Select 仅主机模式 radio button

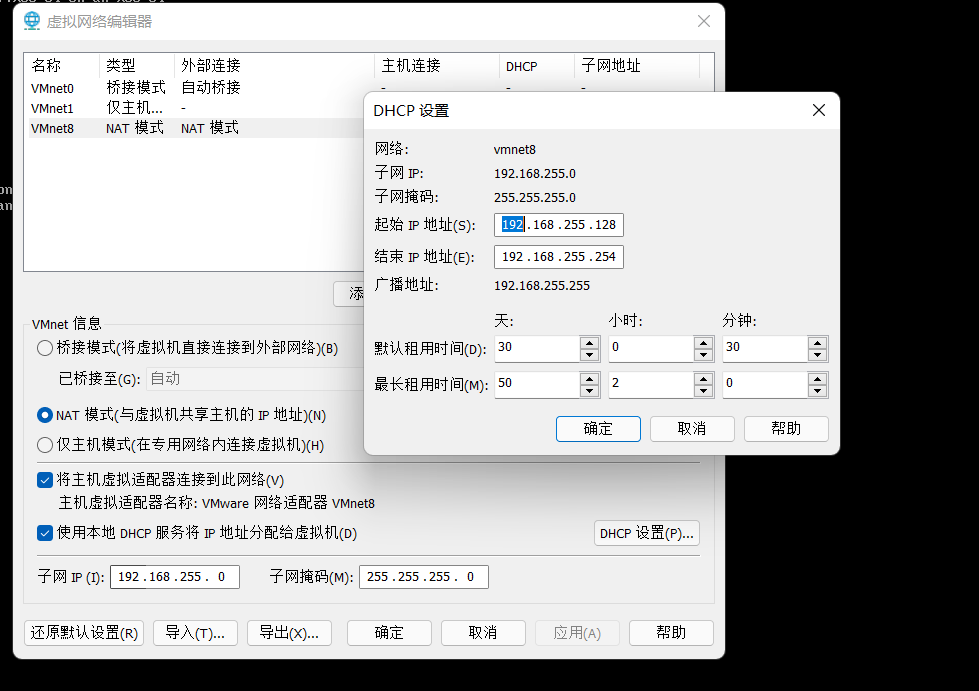[44, 445]
